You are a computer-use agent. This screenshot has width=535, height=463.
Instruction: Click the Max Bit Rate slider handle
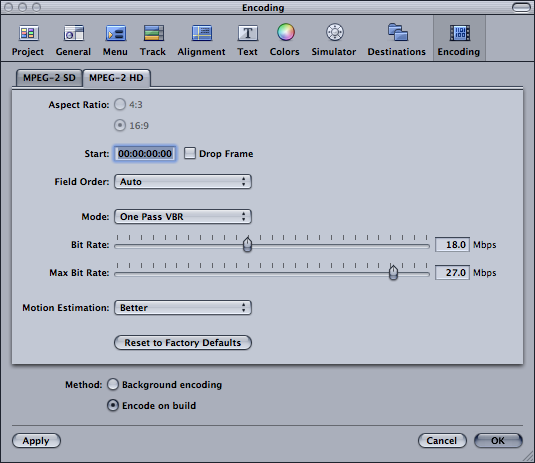393,272
